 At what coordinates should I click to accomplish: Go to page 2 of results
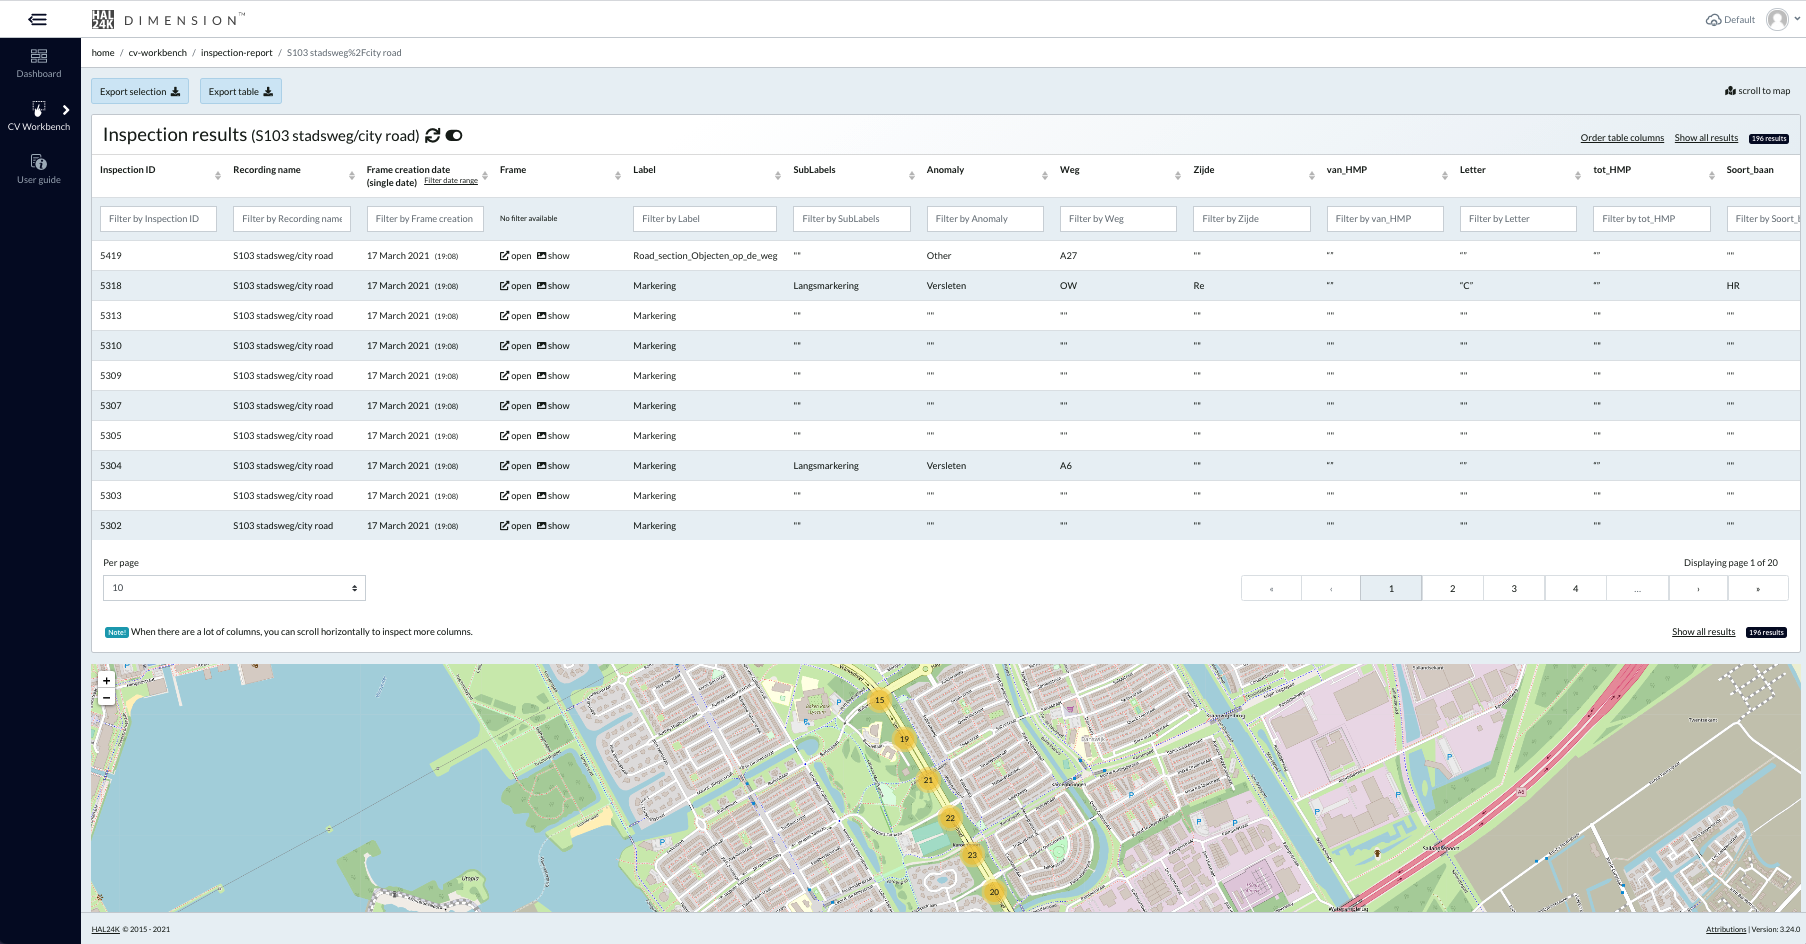click(1452, 588)
